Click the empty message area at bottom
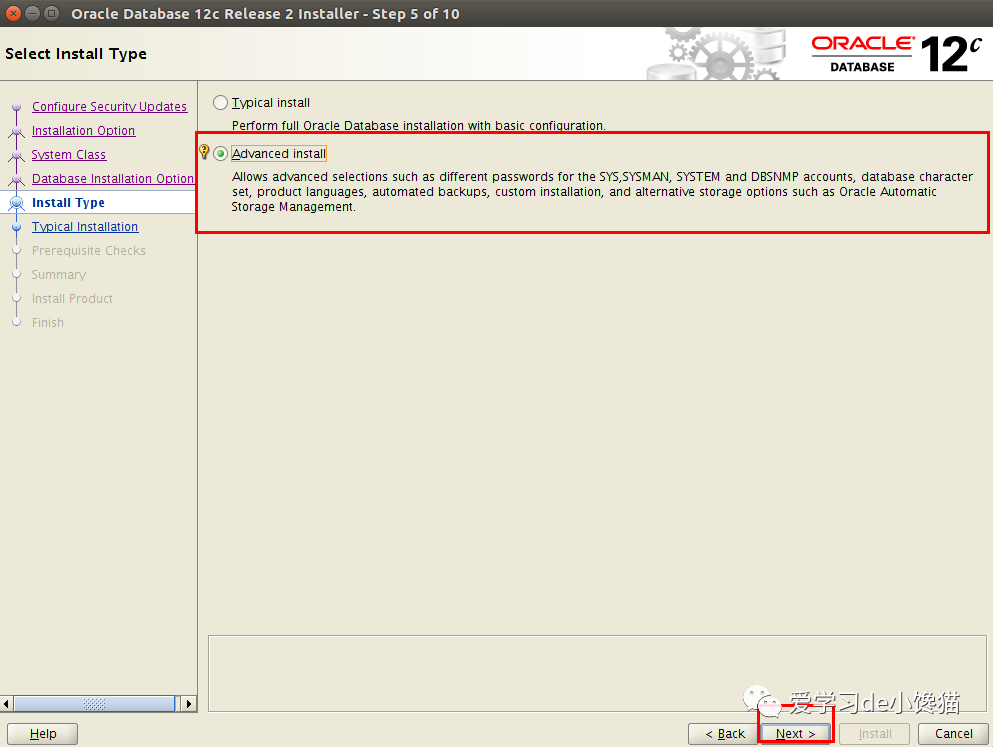Screen dimensions: 993x747 pos(597,674)
